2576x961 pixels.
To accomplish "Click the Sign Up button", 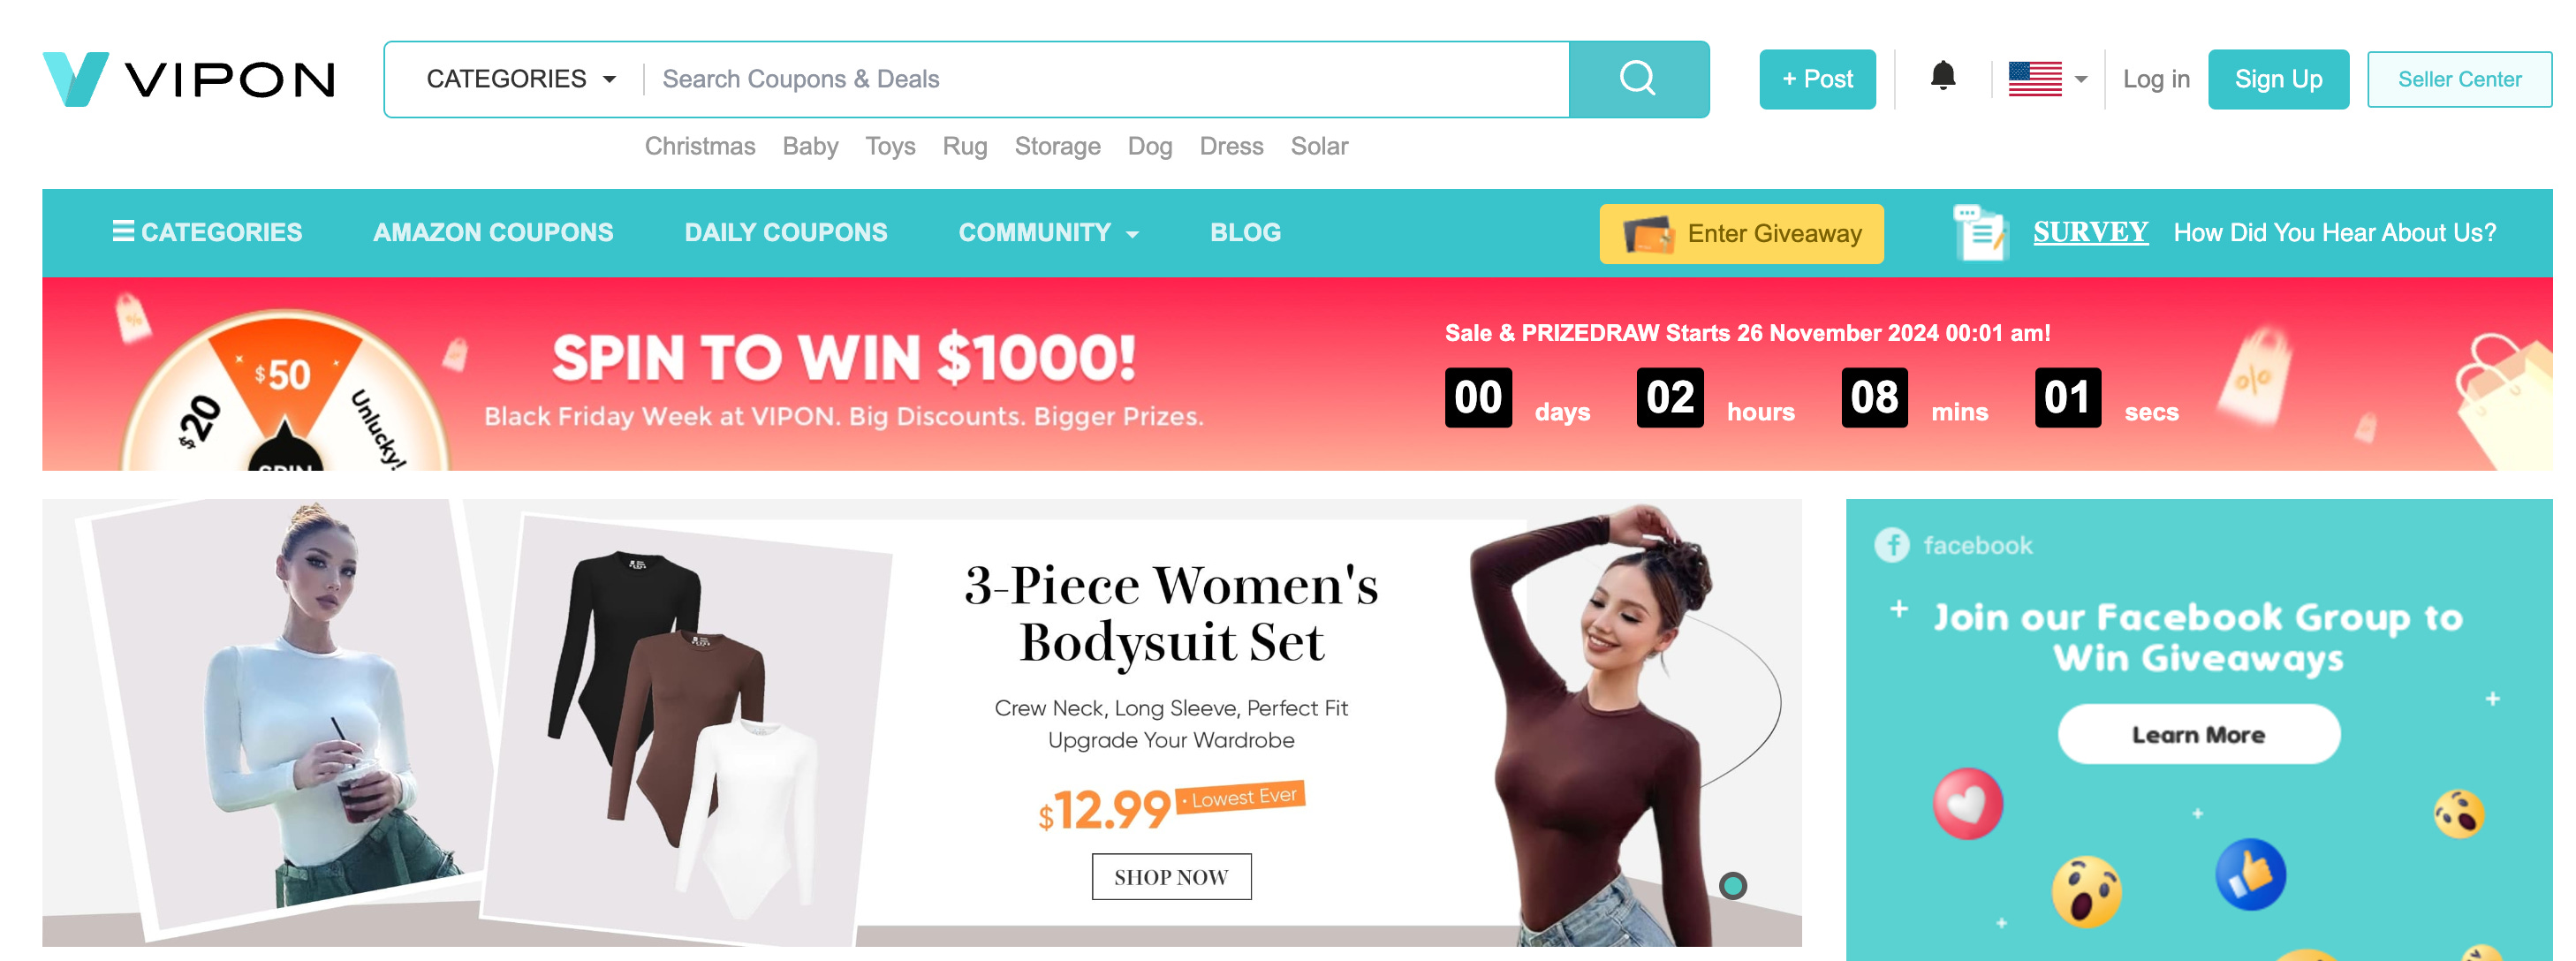I will (x=2278, y=79).
